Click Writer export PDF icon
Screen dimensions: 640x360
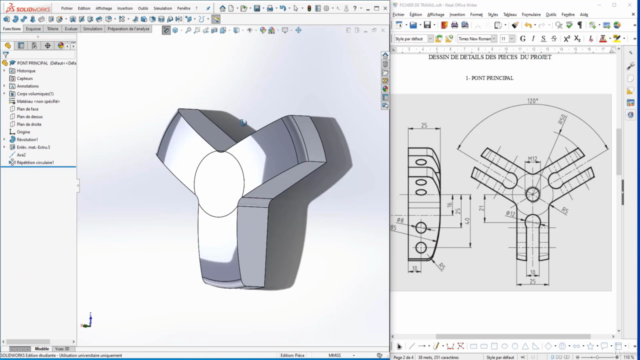tap(444, 25)
